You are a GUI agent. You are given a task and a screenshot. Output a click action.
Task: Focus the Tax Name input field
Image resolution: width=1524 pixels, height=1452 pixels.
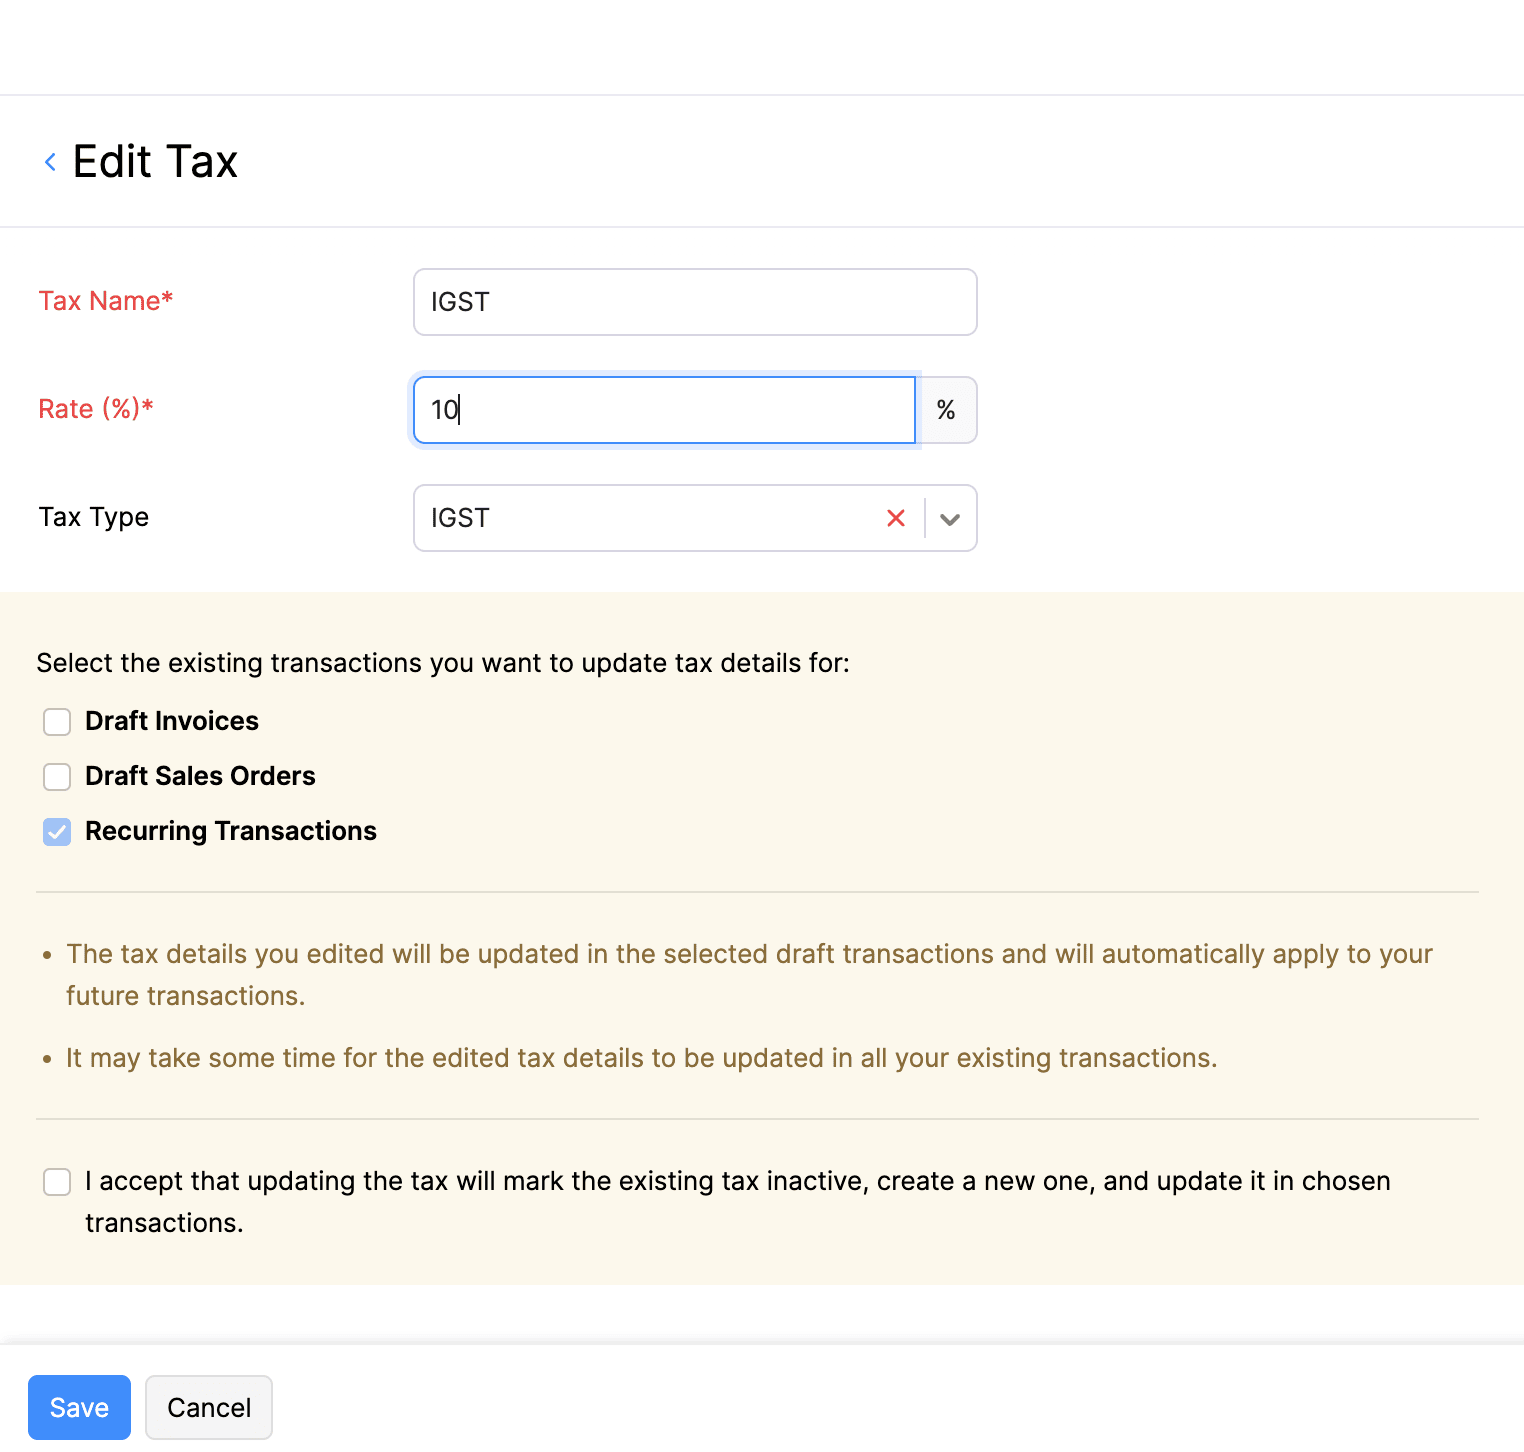tap(694, 302)
